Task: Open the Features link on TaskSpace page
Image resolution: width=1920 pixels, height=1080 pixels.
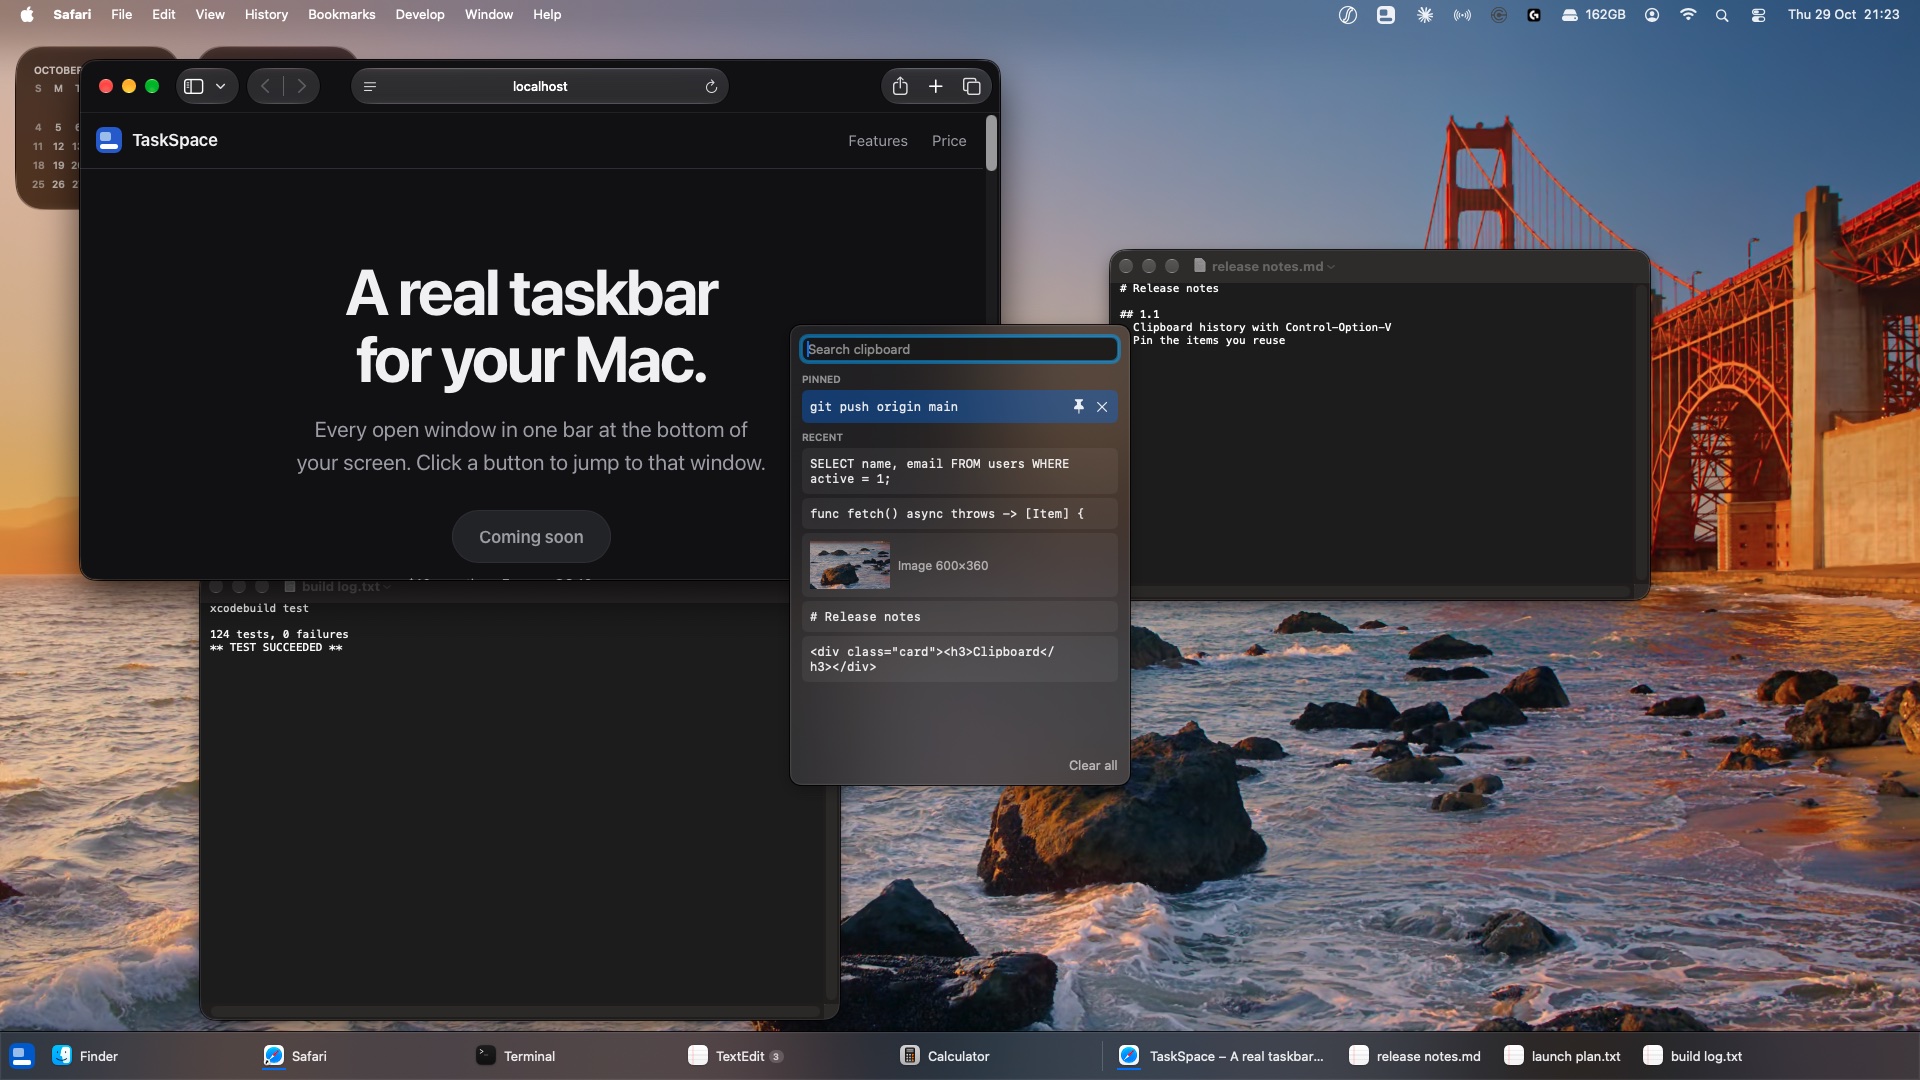Action: [x=877, y=141]
